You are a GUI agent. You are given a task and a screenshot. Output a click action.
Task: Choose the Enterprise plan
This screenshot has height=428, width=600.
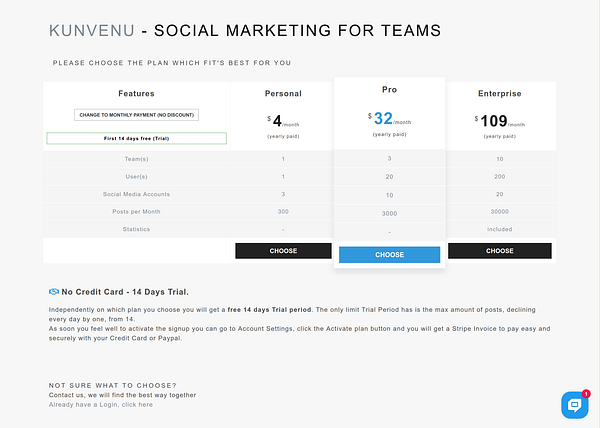tap(500, 251)
